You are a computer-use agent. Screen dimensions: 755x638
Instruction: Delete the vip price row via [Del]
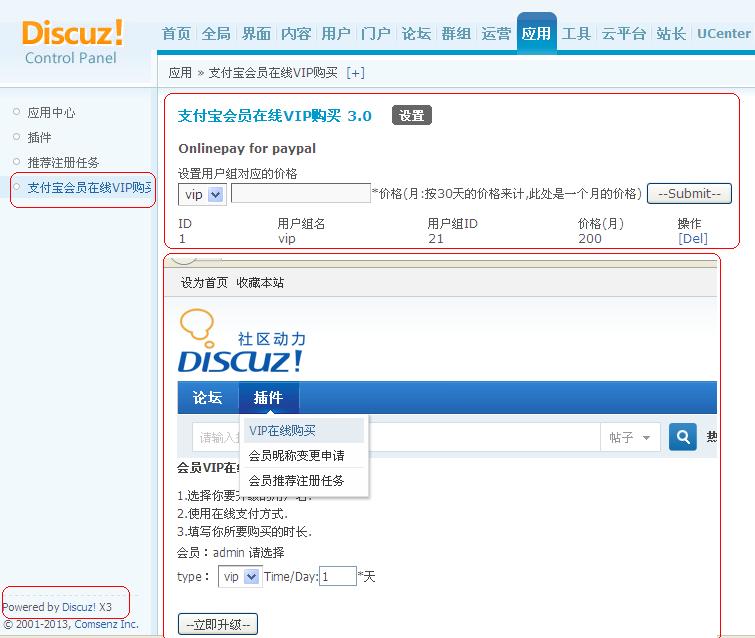692,239
